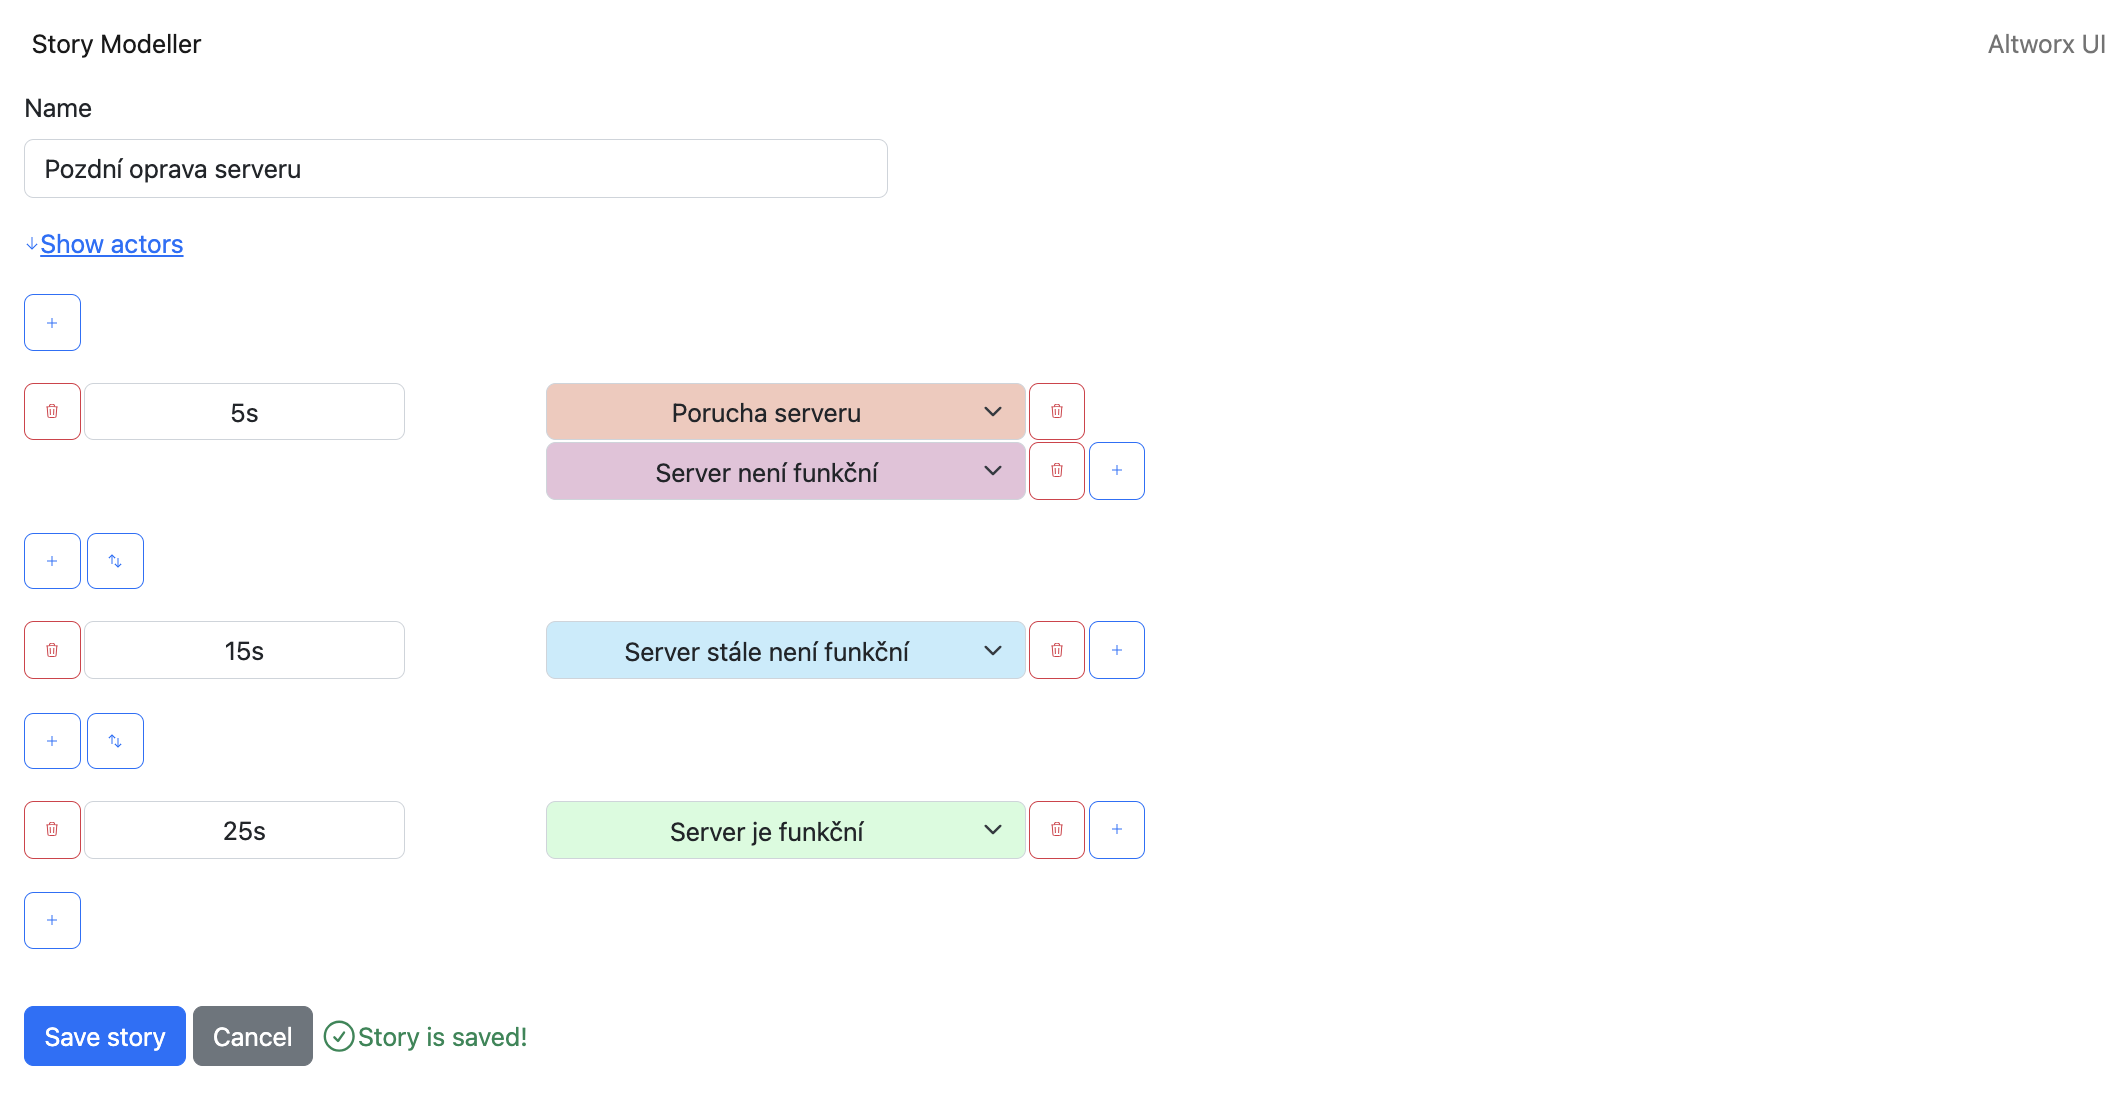
Task: Swap the 5s and 15s steps
Action: coord(115,561)
